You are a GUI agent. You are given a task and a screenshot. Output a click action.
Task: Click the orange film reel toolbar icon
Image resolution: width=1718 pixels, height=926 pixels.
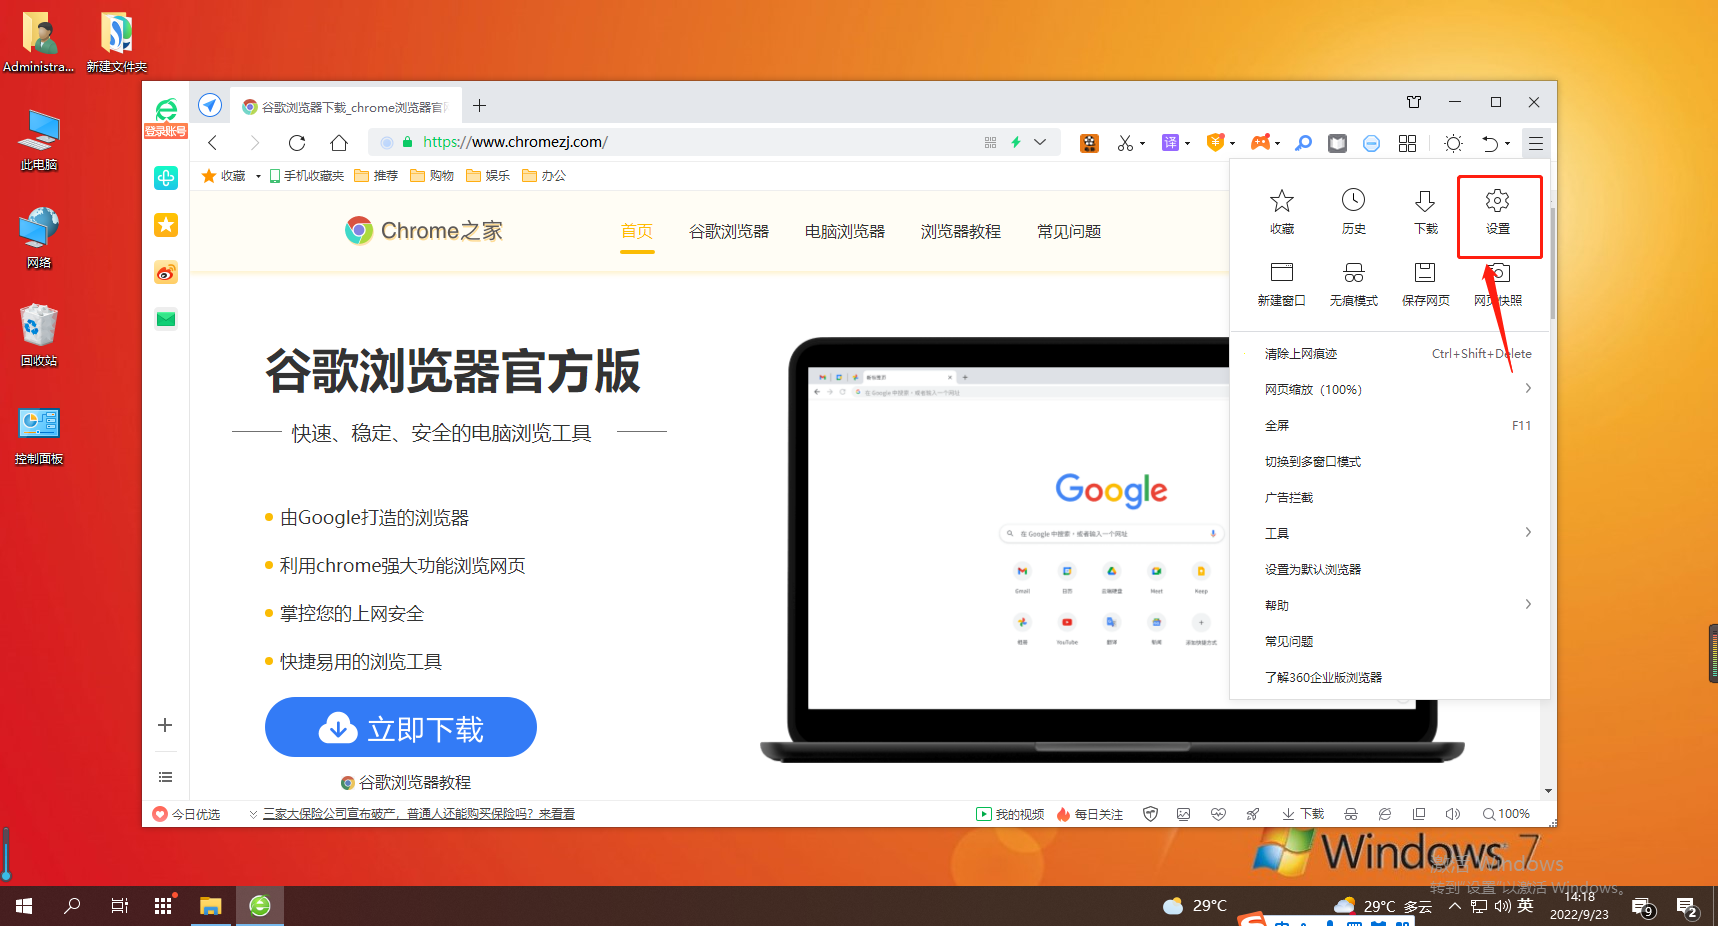[x=1089, y=143]
